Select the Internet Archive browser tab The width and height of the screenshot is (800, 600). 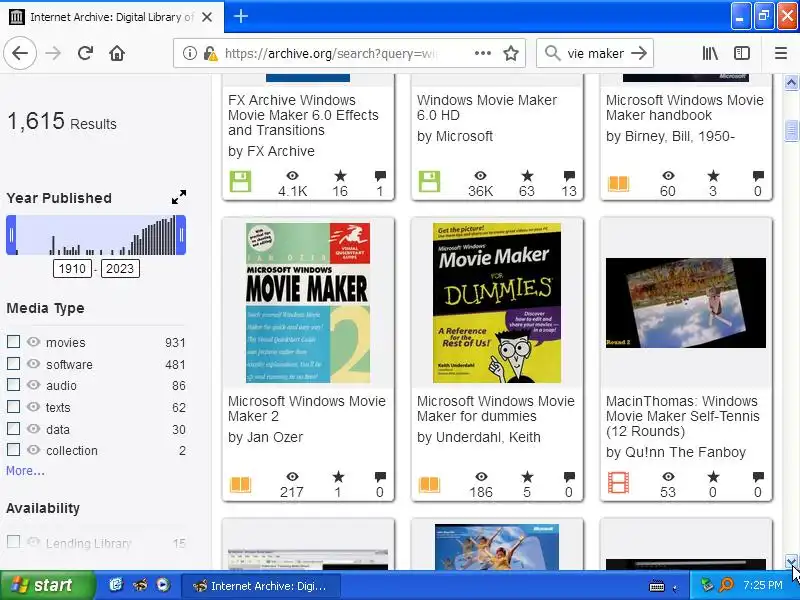coord(111,17)
